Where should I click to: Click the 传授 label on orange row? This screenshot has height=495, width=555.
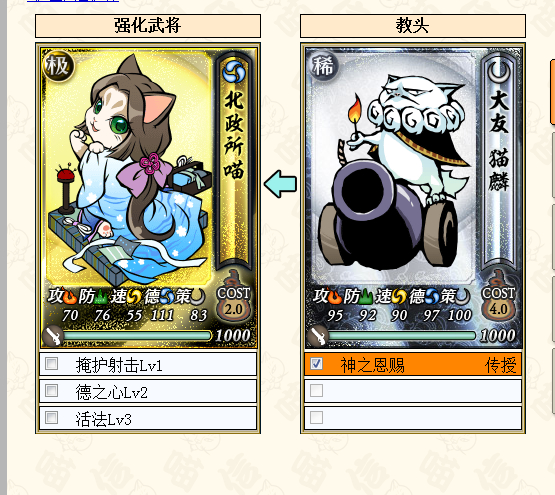(x=501, y=365)
